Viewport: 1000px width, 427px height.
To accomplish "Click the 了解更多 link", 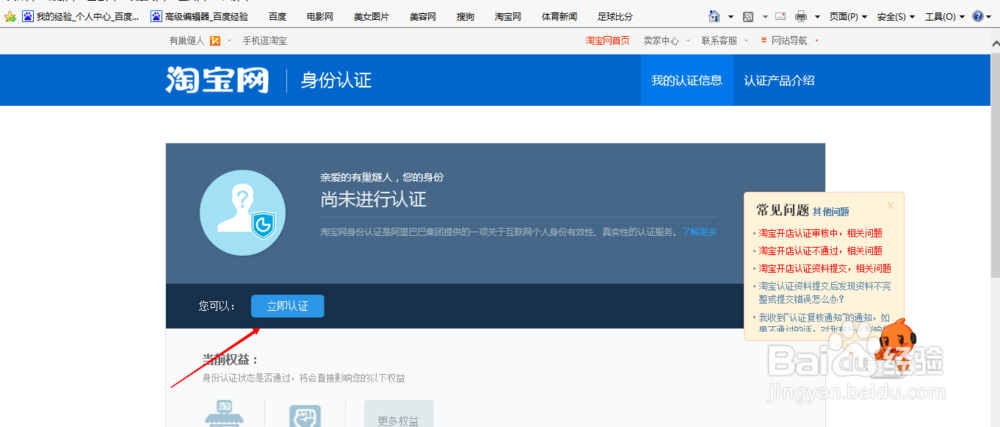I will click(700, 232).
